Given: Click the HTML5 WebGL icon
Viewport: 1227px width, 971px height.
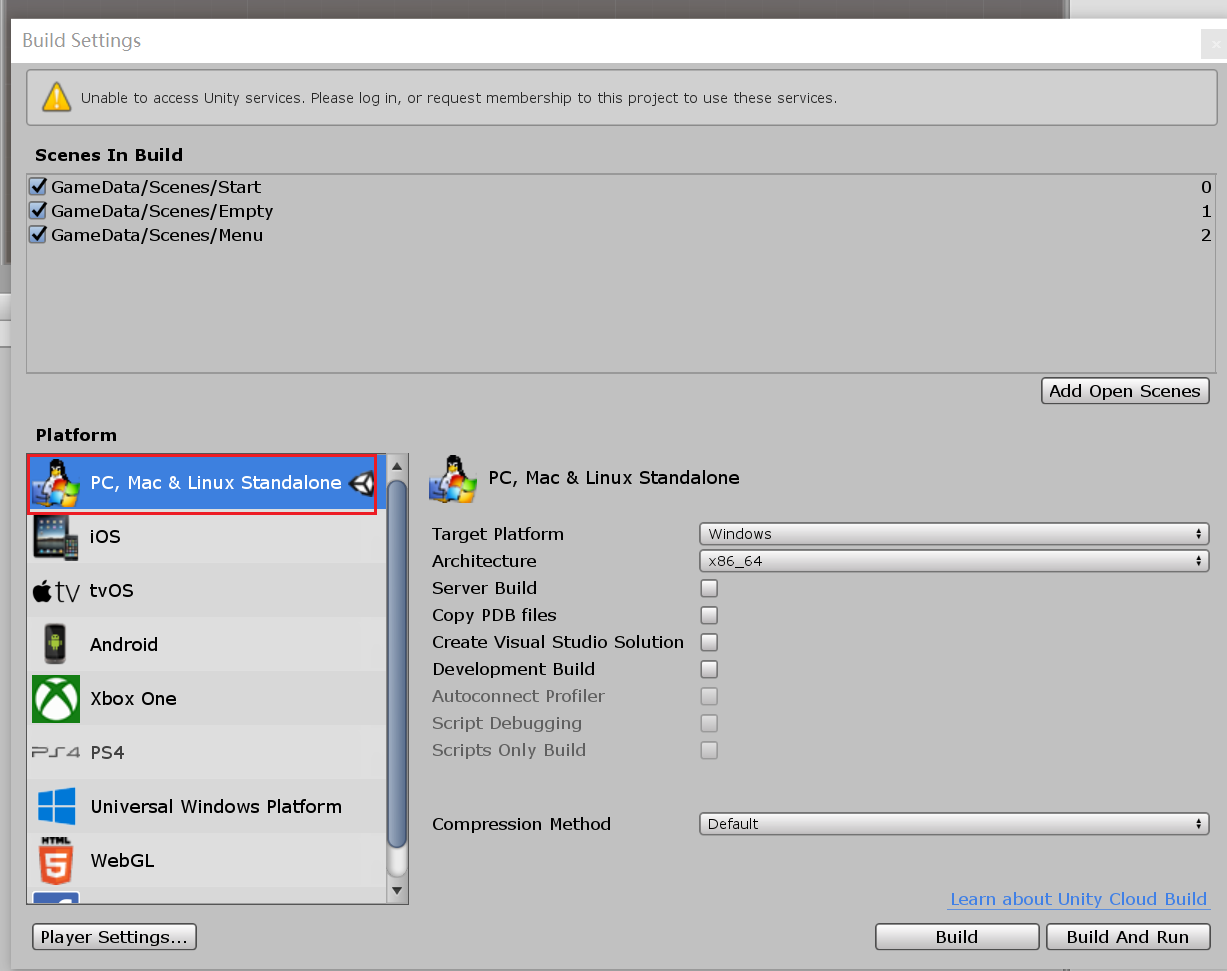Looking at the screenshot, I should click(56, 860).
